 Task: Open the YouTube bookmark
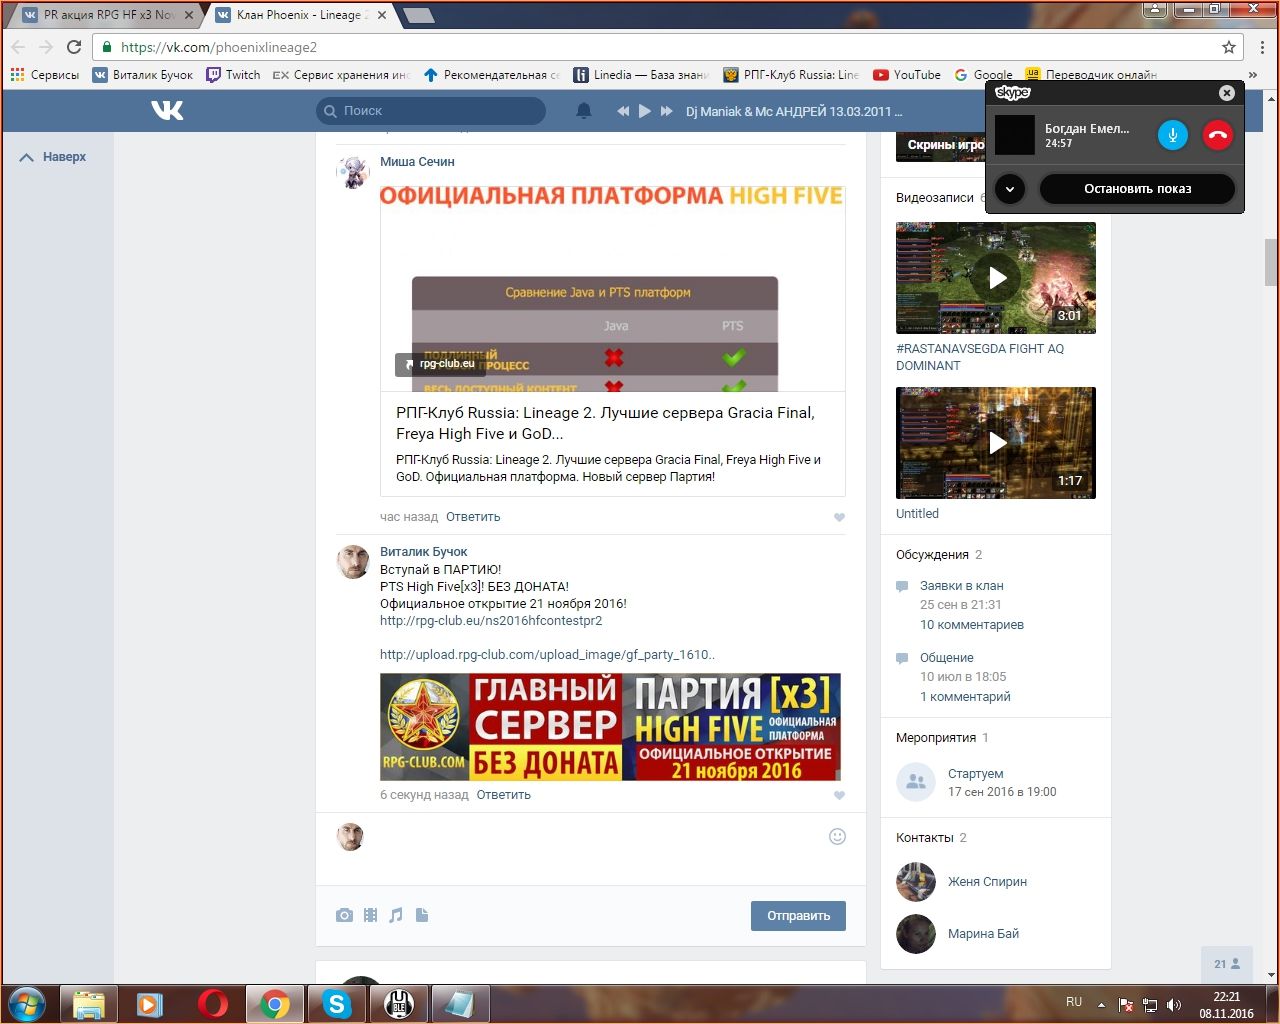[x=907, y=75]
